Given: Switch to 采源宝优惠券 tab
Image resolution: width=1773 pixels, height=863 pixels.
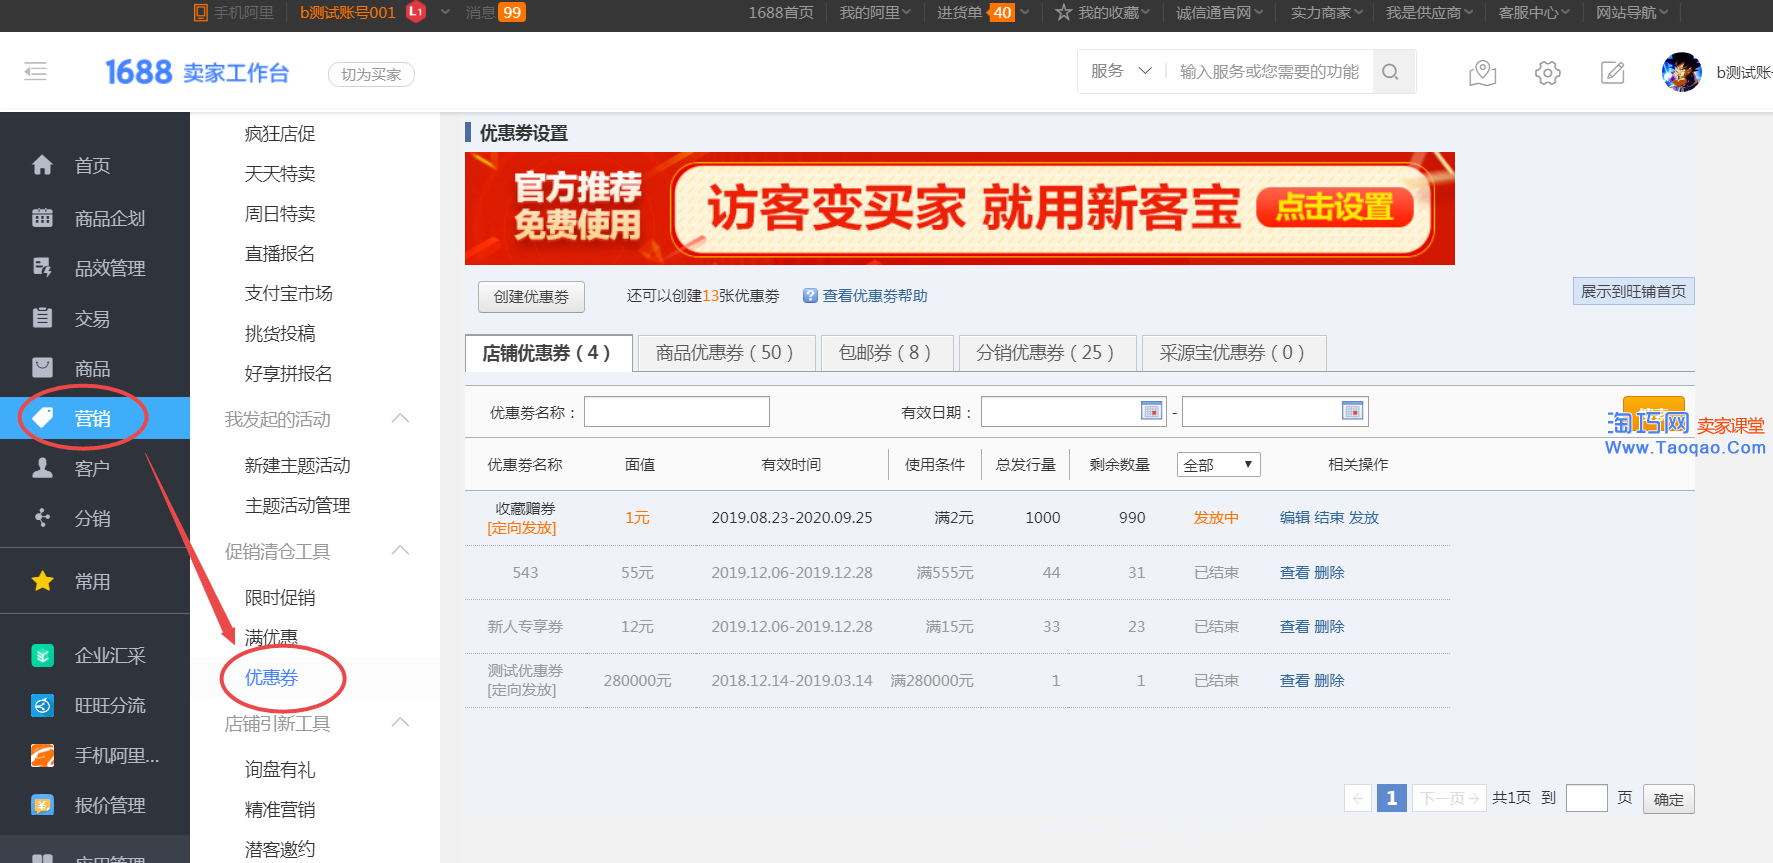Looking at the screenshot, I should [1234, 353].
